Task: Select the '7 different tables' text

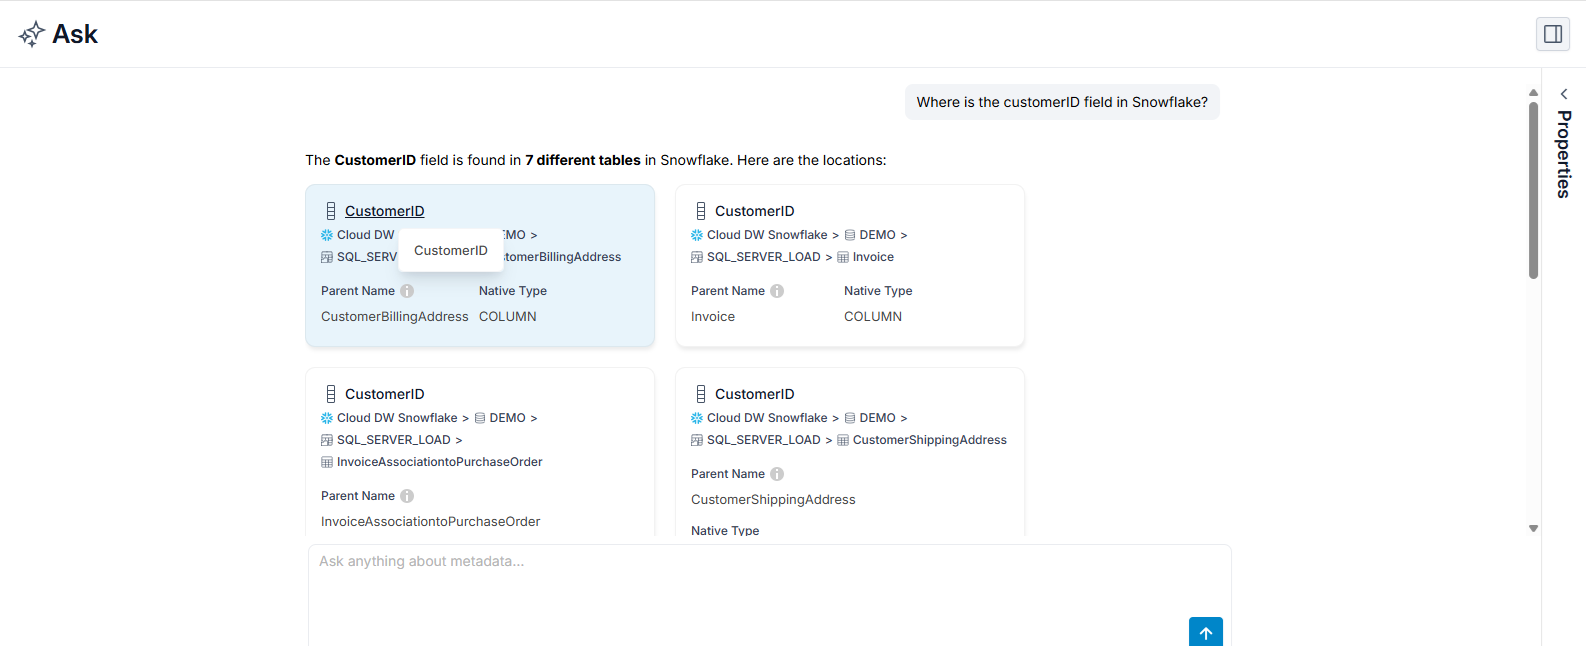Action: coord(583,160)
